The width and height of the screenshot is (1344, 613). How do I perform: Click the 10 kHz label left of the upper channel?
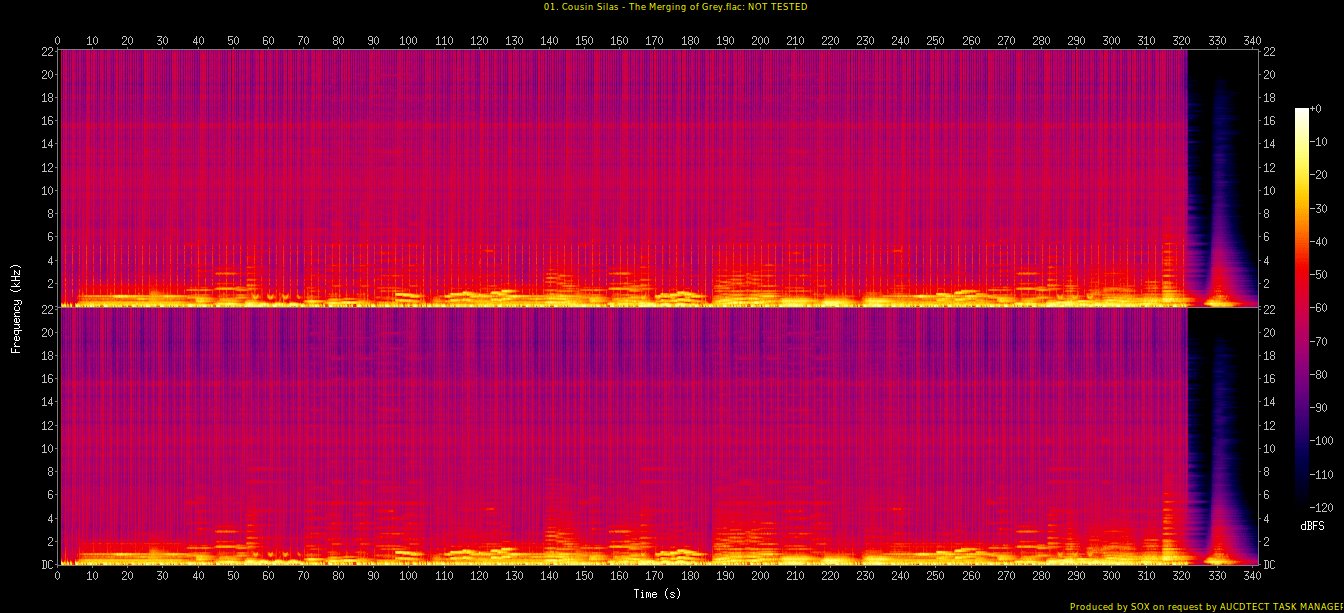[x=47, y=190]
